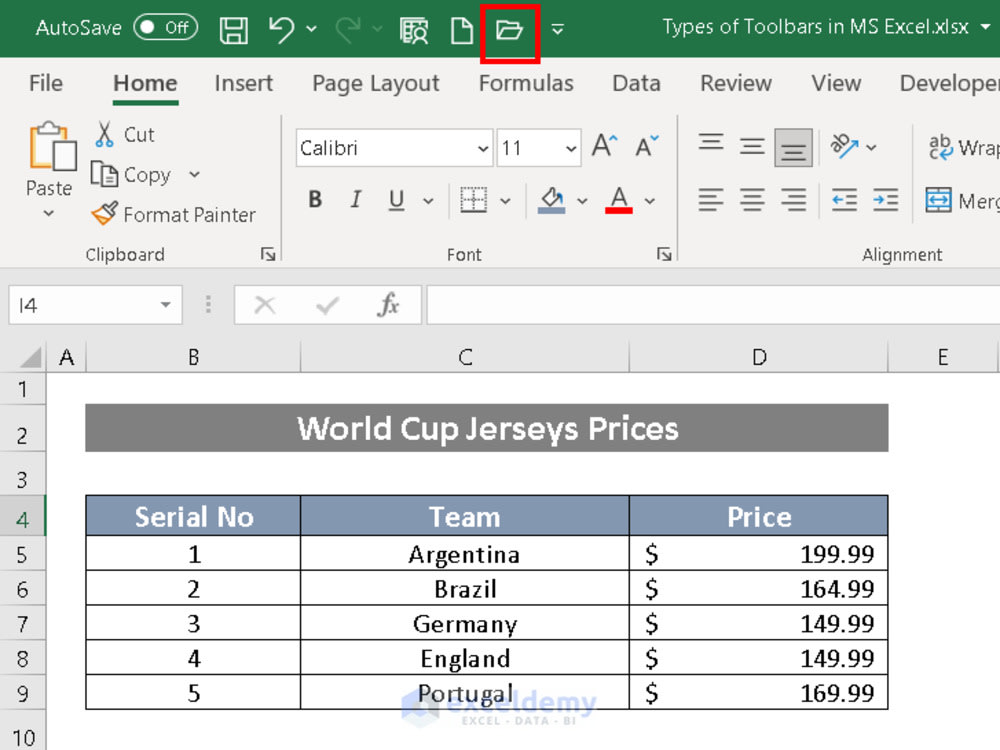Click the Save icon in Quick Access Toolbar
The height and width of the screenshot is (750, 1000).
click(233, 29)
